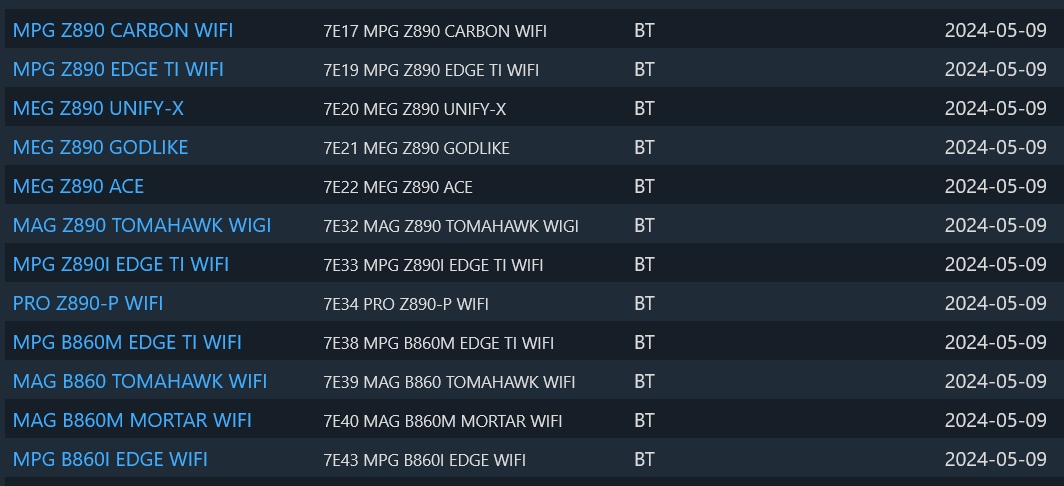Click the 7E21 MEG Z890 GODLIKE description
Screen dimensions: 1064x486
point(416,148)
